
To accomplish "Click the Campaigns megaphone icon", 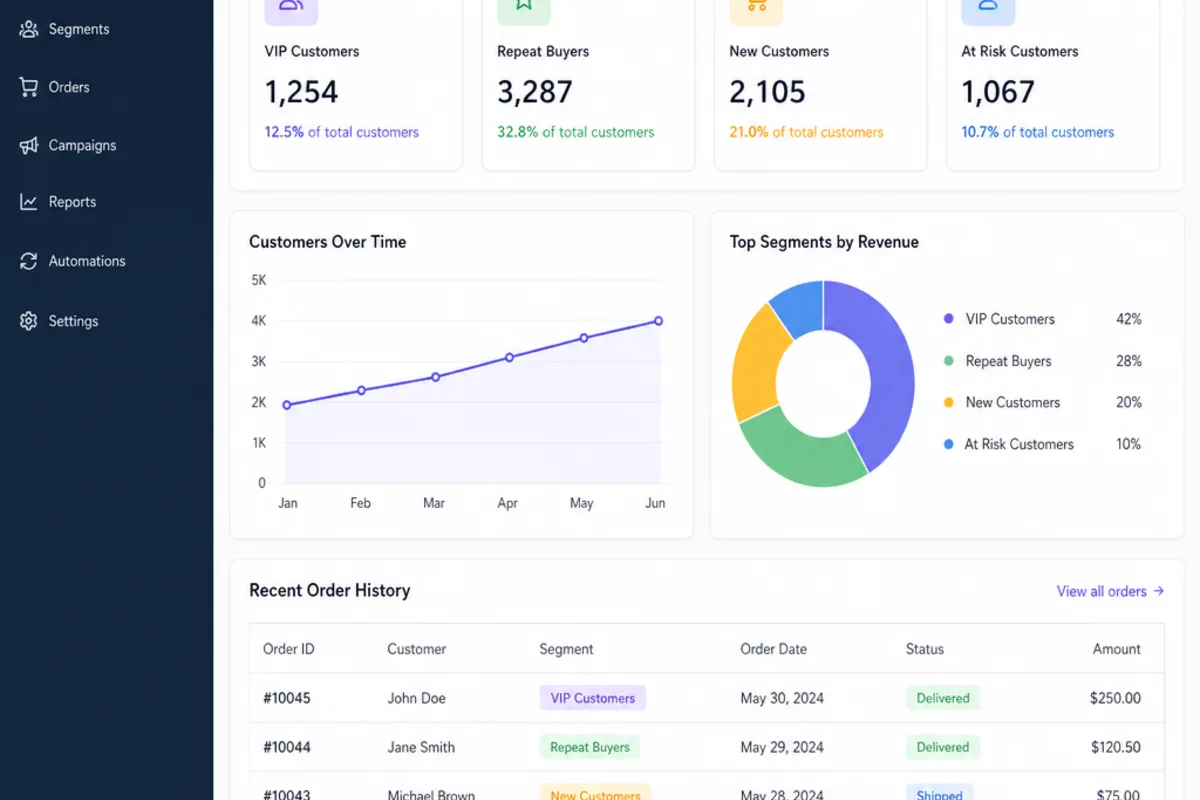I will (x=29, y=145).
